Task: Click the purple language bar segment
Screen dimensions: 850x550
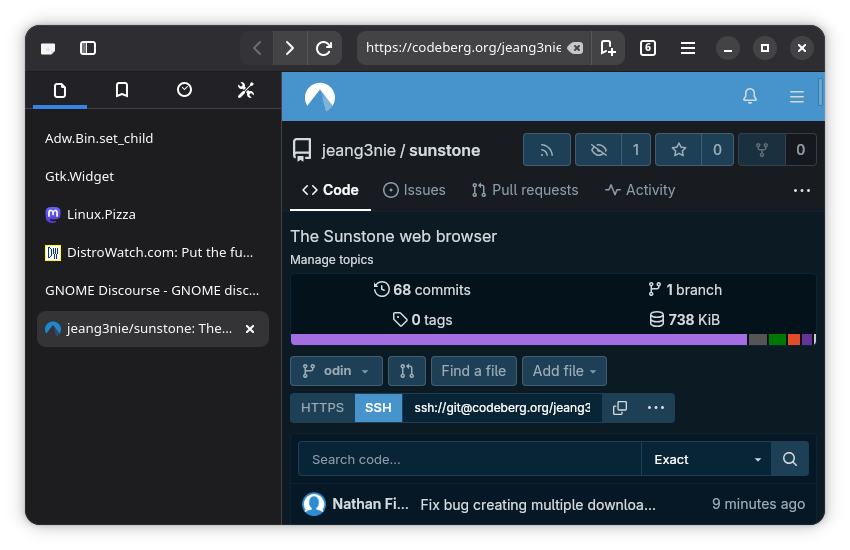Action: tap(518, 340)
